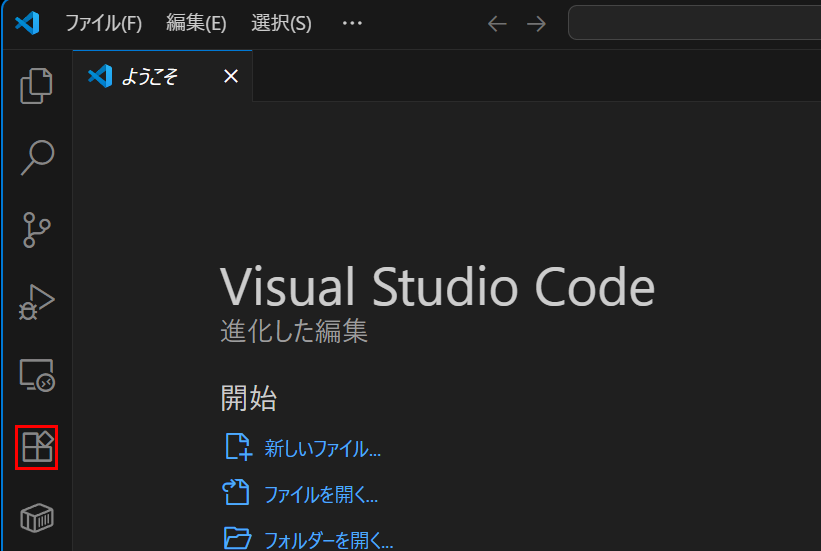Click the folder icon beside フォルダーを開く
The image size is (821, 551).
point(237,538)
